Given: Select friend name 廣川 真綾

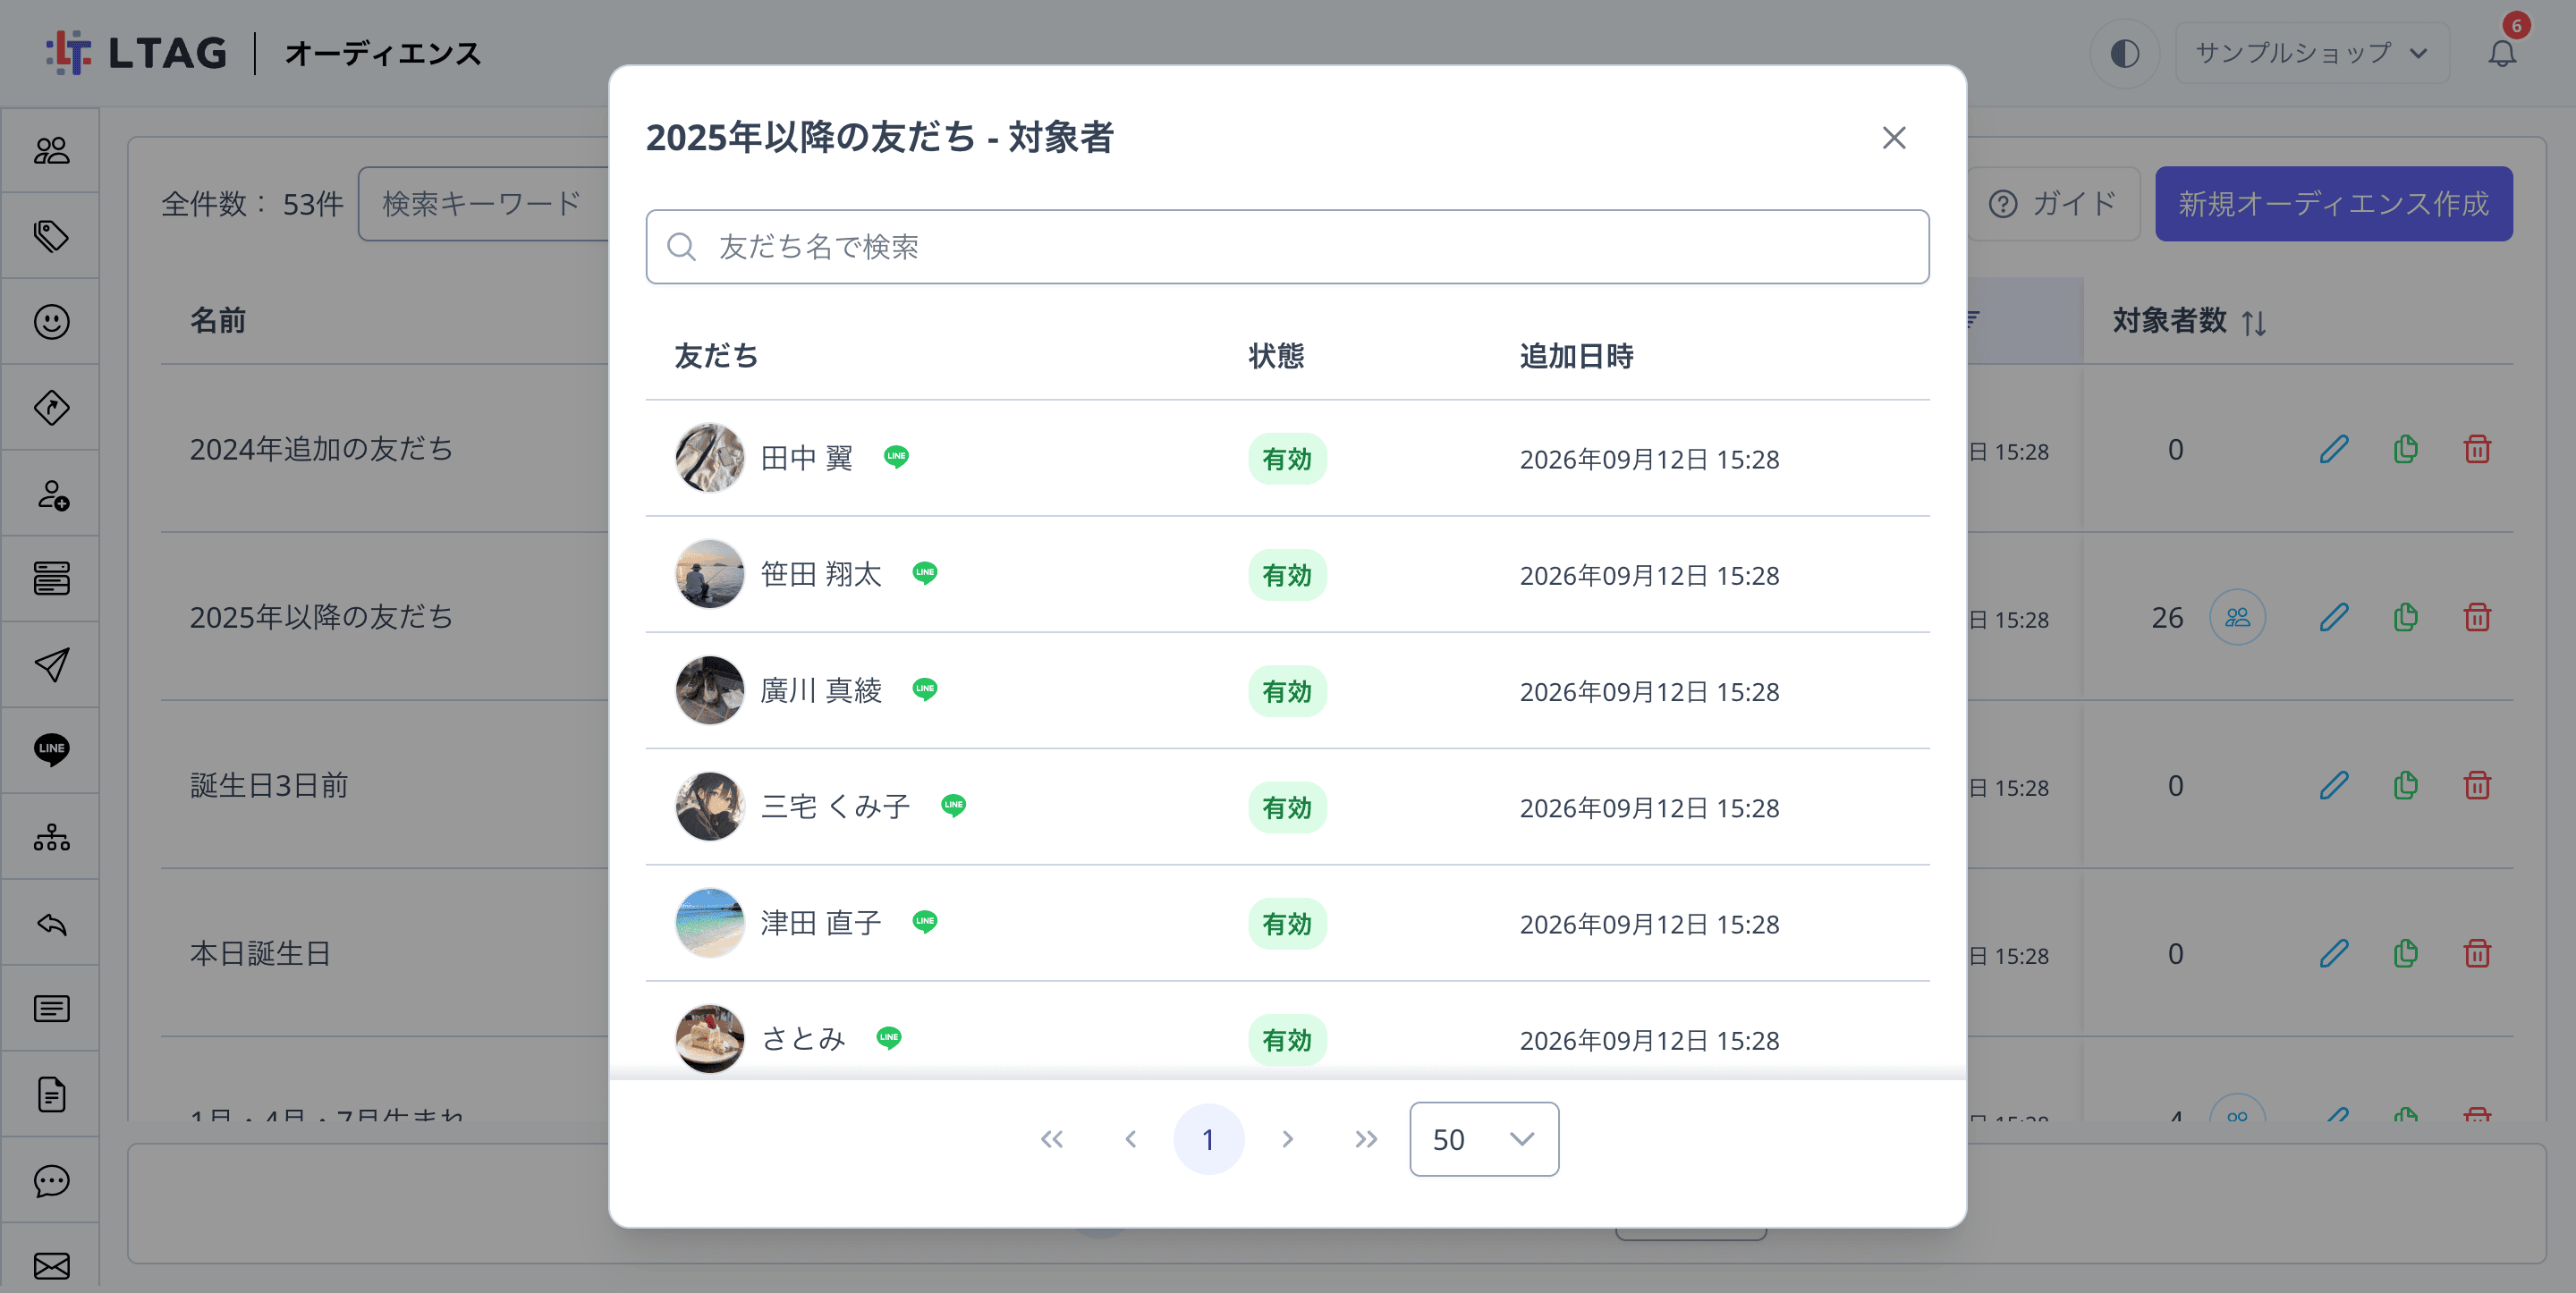Looking at the screenshot, I should coord(821,690).
